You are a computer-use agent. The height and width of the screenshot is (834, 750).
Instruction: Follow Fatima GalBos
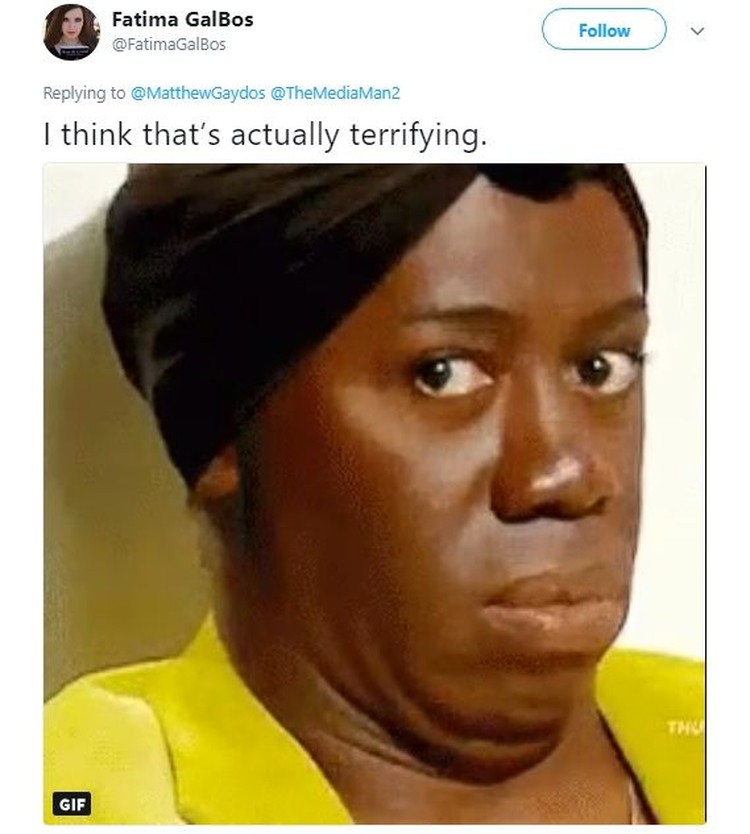tap(604, 30)
